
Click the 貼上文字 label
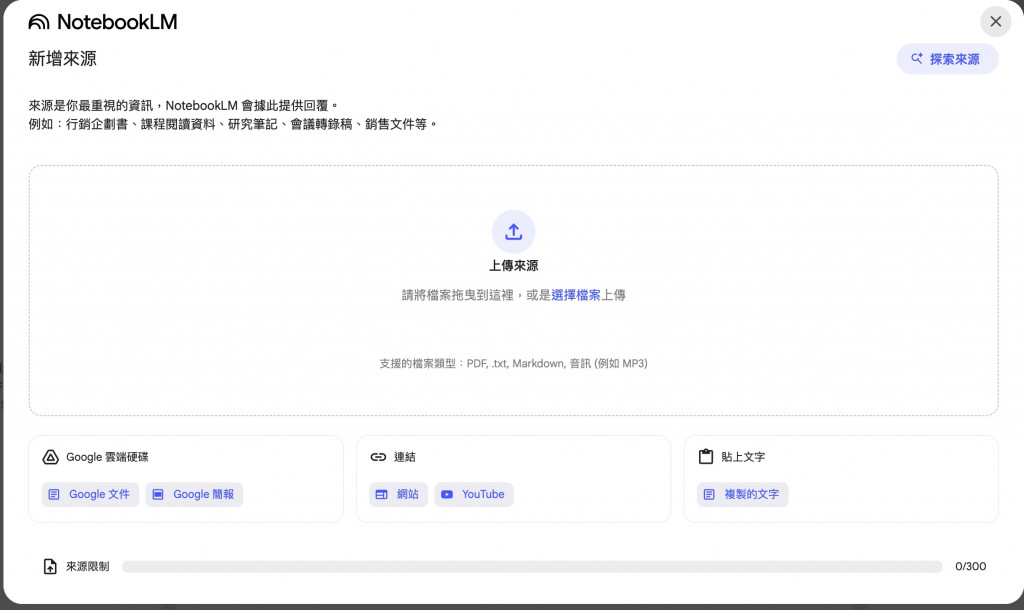(x=743, y=457)
